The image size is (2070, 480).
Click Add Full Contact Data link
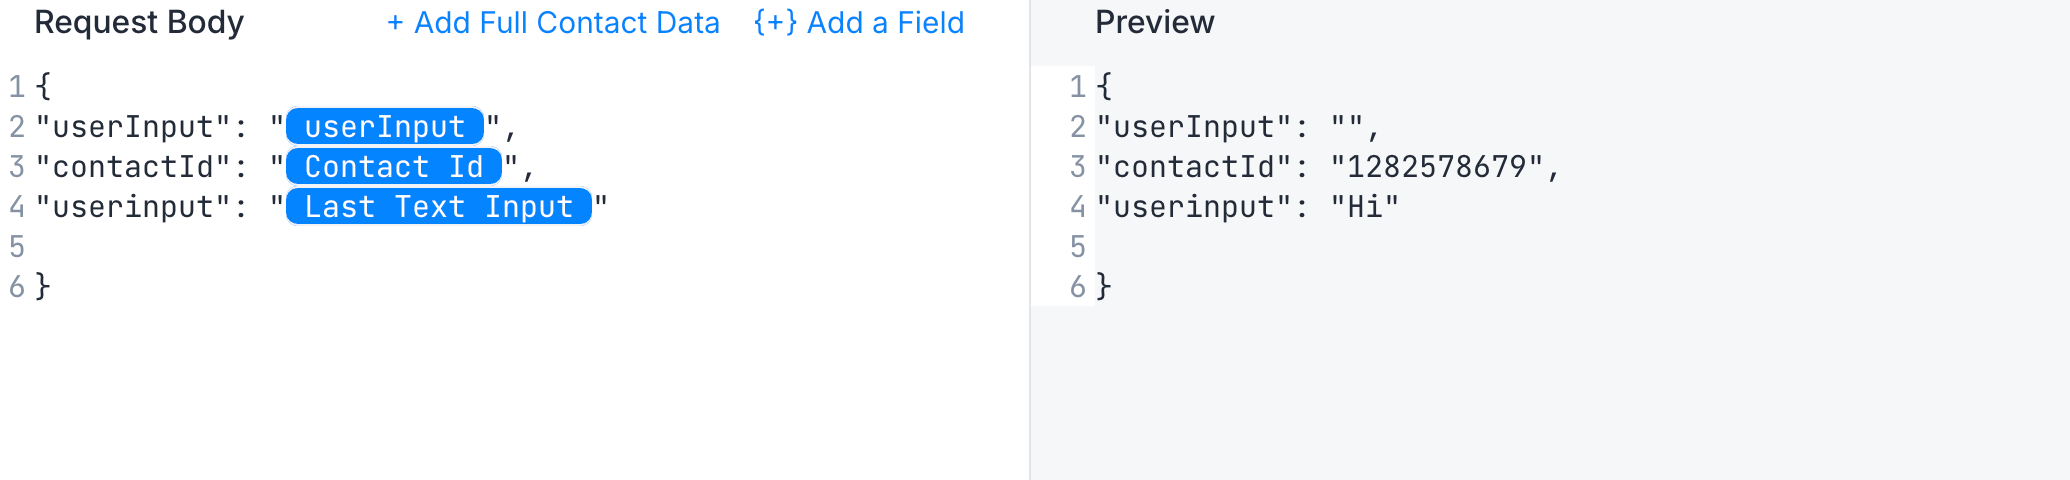click(553, 23)
